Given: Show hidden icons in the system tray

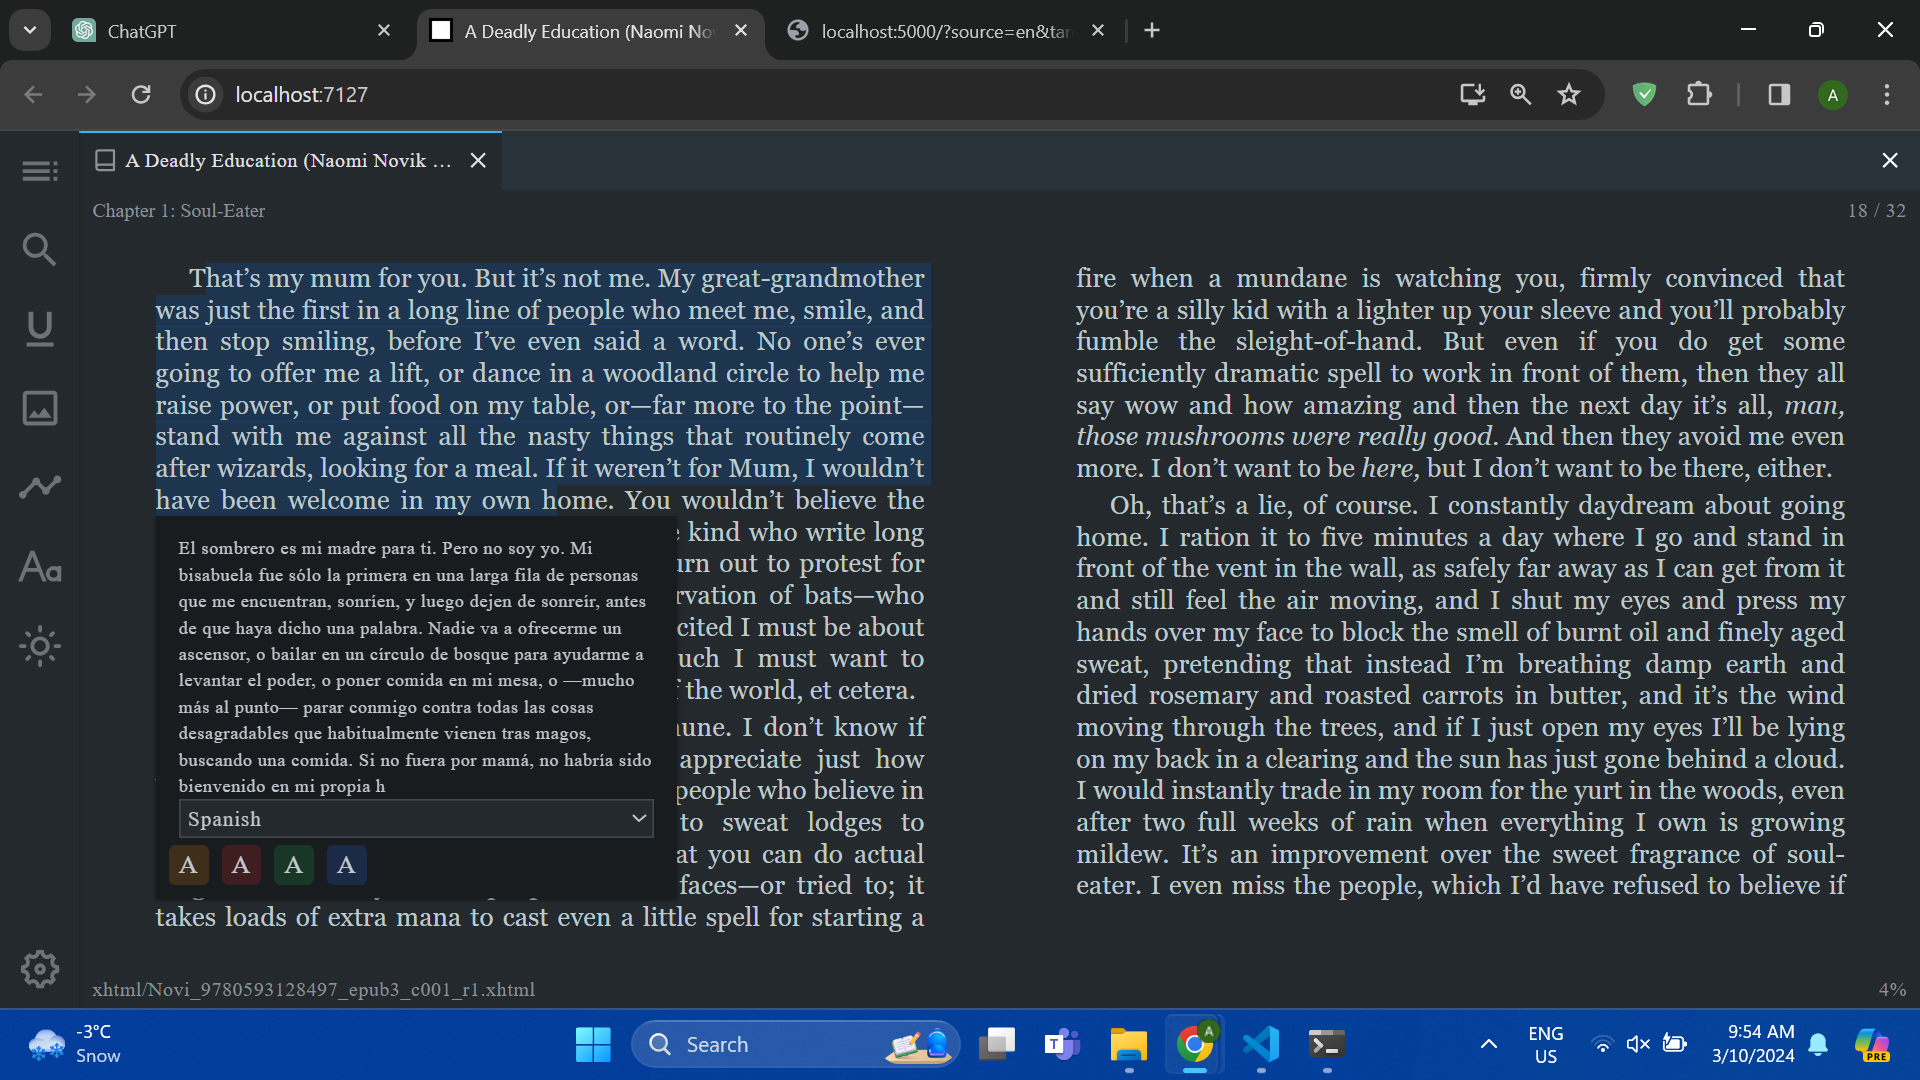Looking at the screenshot, I should point(1489,1044).
